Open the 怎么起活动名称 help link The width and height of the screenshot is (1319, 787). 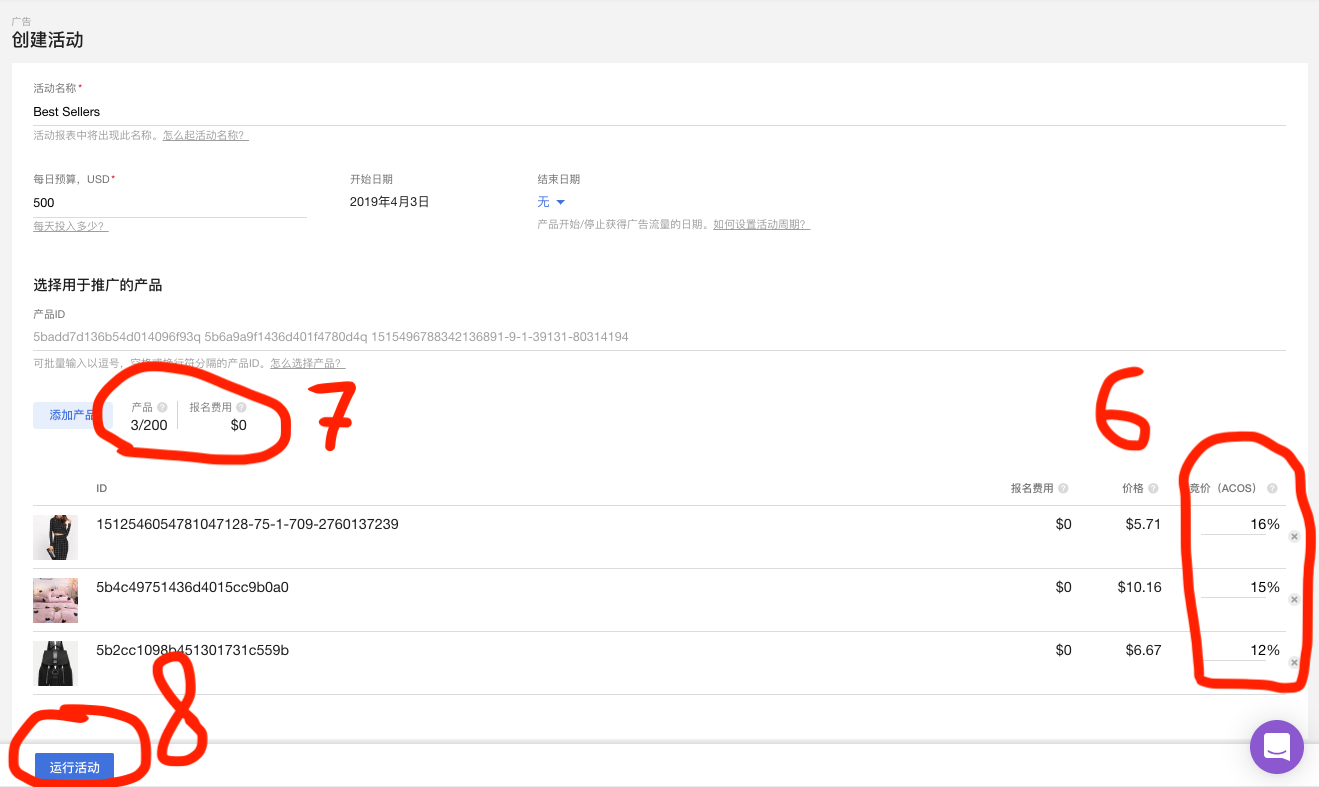click(204, 135)
